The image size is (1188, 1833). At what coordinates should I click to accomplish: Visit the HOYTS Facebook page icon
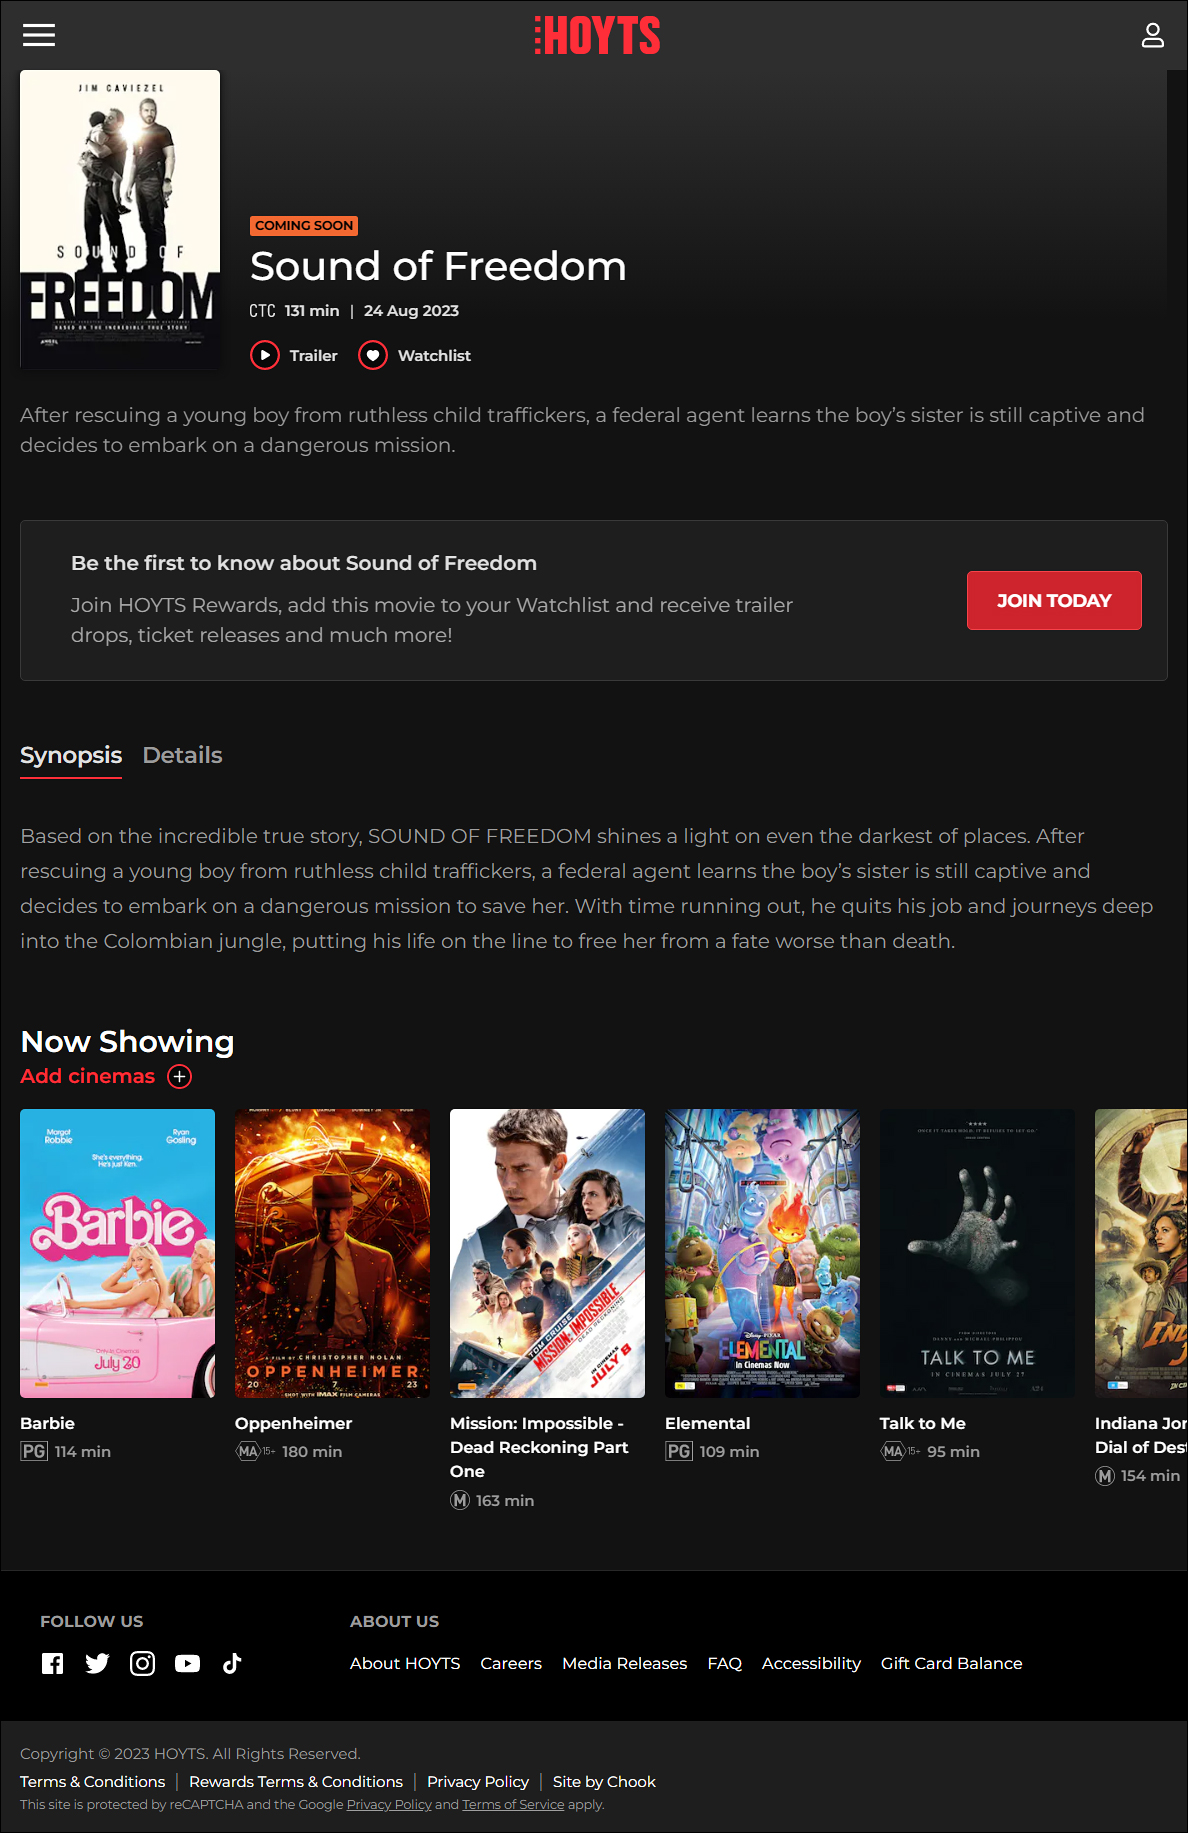click(x=52, y=1663)
